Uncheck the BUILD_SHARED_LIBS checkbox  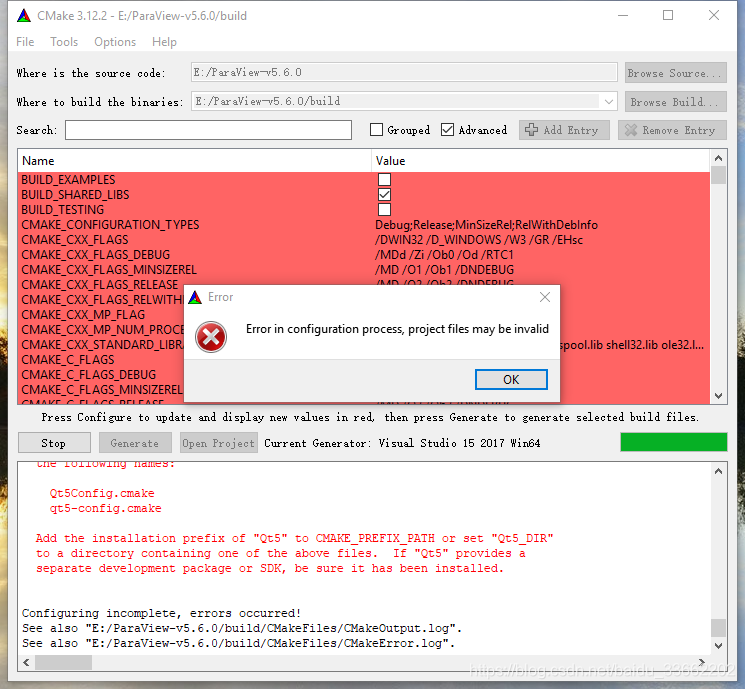(x=384, y=194)
